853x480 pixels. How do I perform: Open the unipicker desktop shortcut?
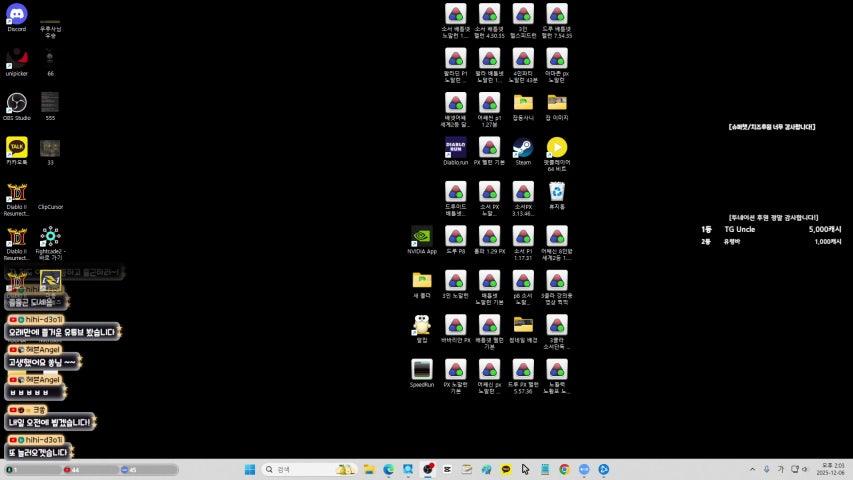pos(17,59)
